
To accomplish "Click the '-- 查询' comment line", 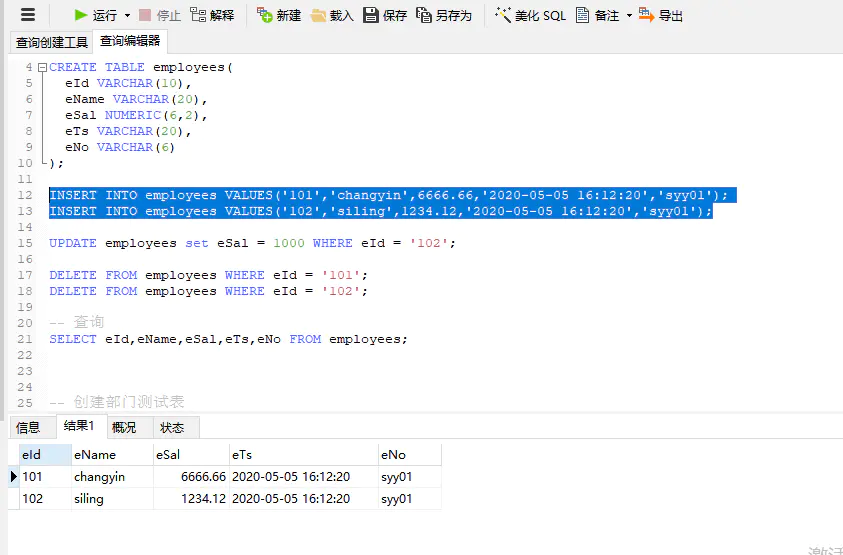I will [76, 323].
